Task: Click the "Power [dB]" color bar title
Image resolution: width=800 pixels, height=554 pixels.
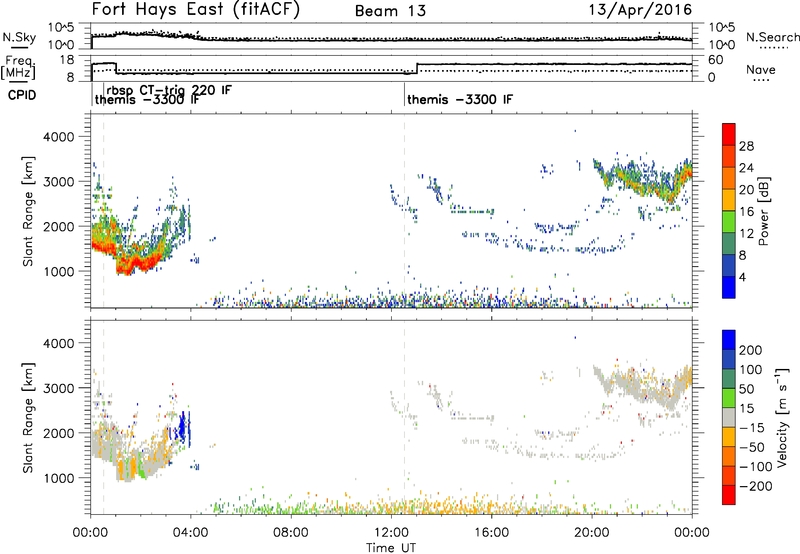Action: click(x=763, y=211)
